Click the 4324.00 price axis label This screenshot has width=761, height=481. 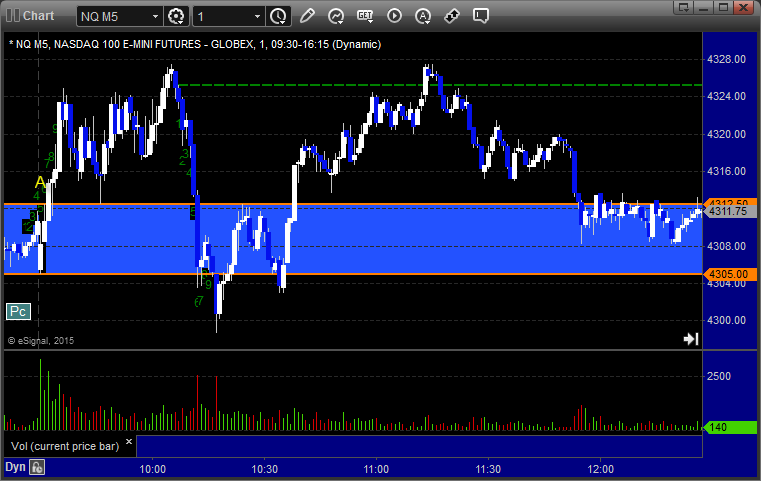[727, 96]
